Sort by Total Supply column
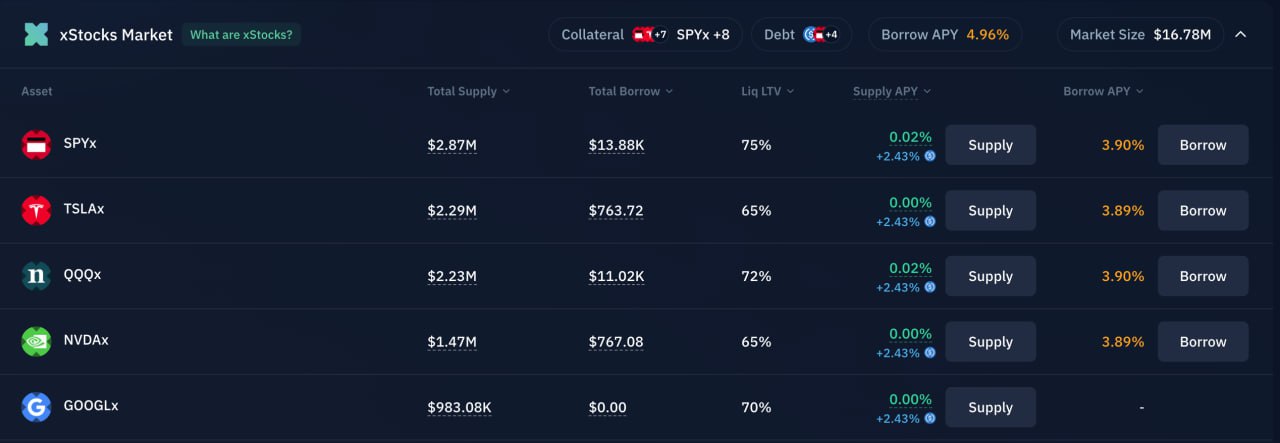 pyautogui.click(x=468, y=91)
